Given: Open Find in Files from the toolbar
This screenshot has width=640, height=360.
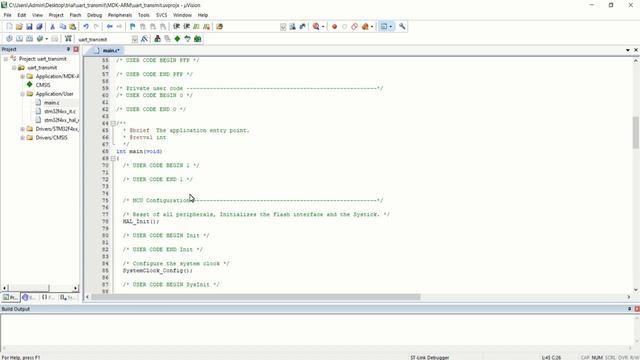Looking at the screenshot, I should 220,27.
